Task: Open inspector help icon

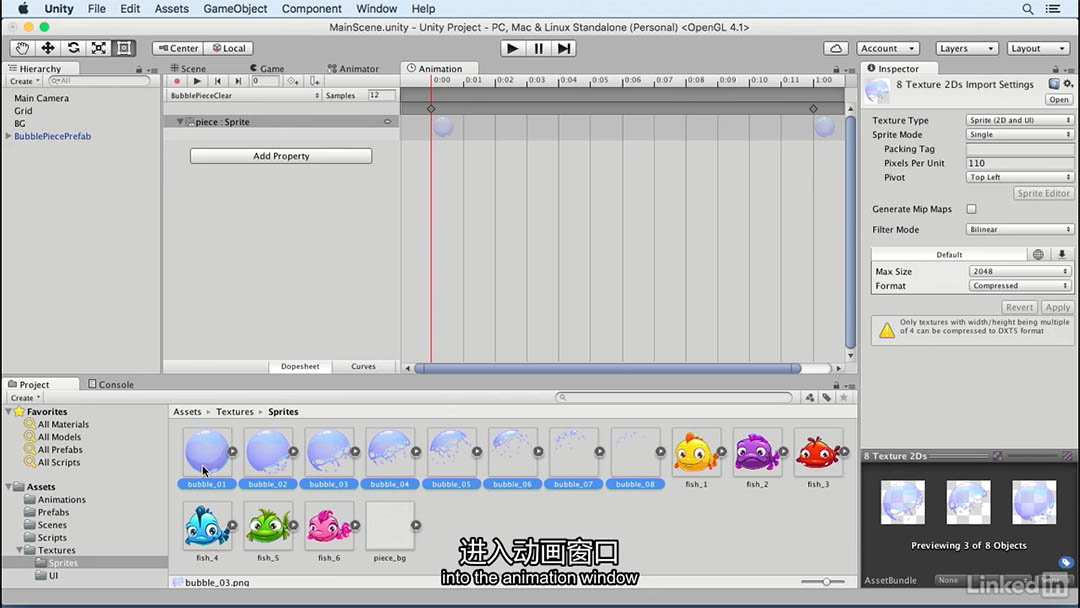Action: [x=1054, y=84]
